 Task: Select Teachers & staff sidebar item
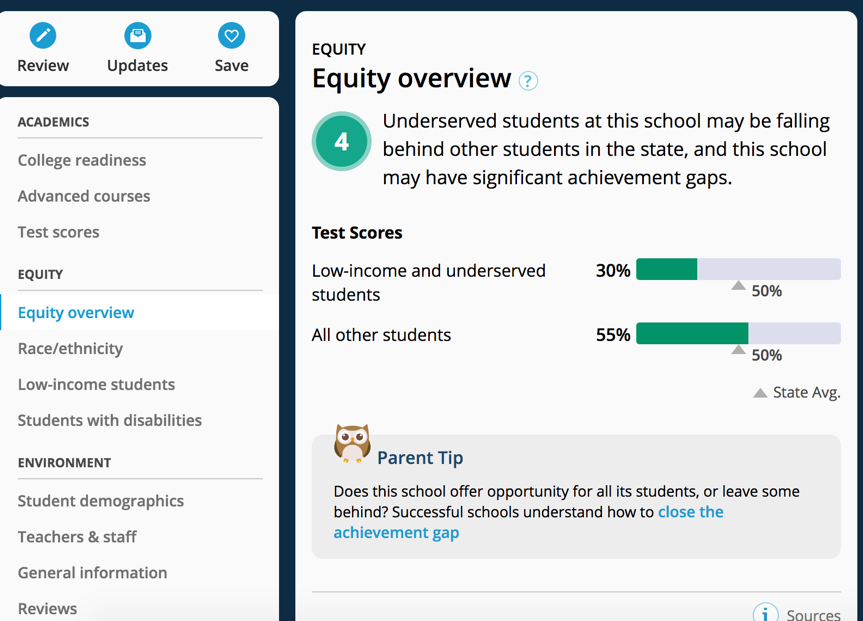(77, 537)
